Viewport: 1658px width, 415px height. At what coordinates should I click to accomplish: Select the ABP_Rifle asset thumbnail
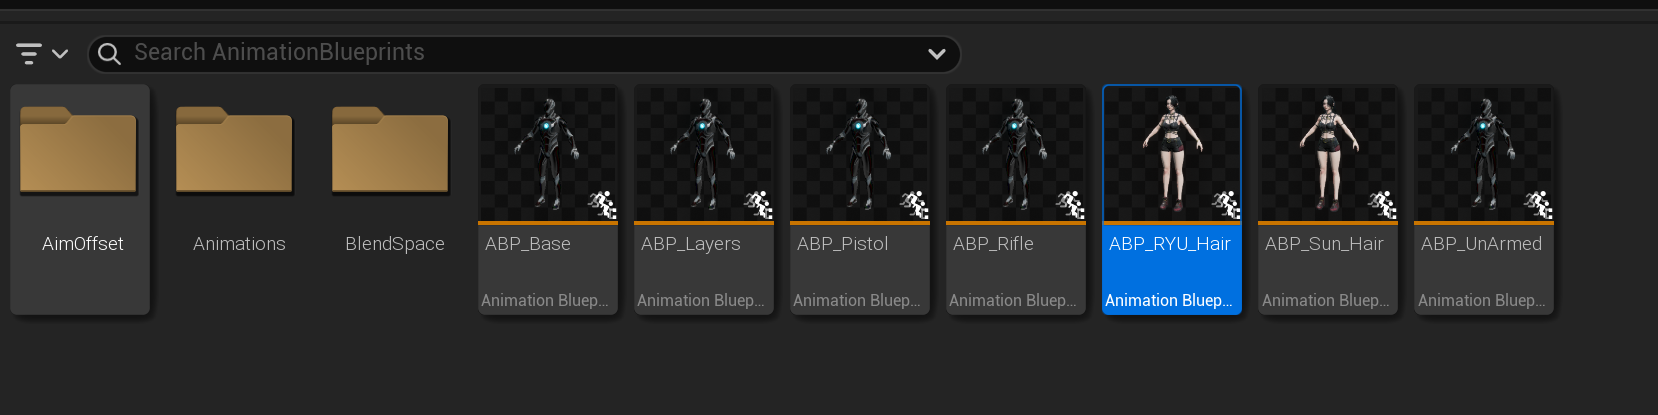pos(1016,153)
